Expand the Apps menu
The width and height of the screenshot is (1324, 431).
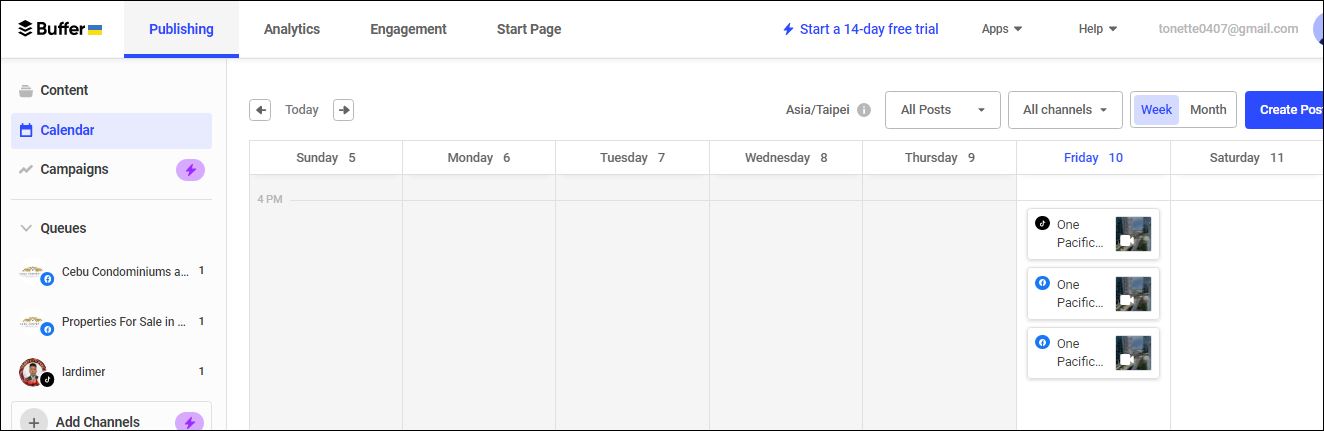(x=1001, y=29)
